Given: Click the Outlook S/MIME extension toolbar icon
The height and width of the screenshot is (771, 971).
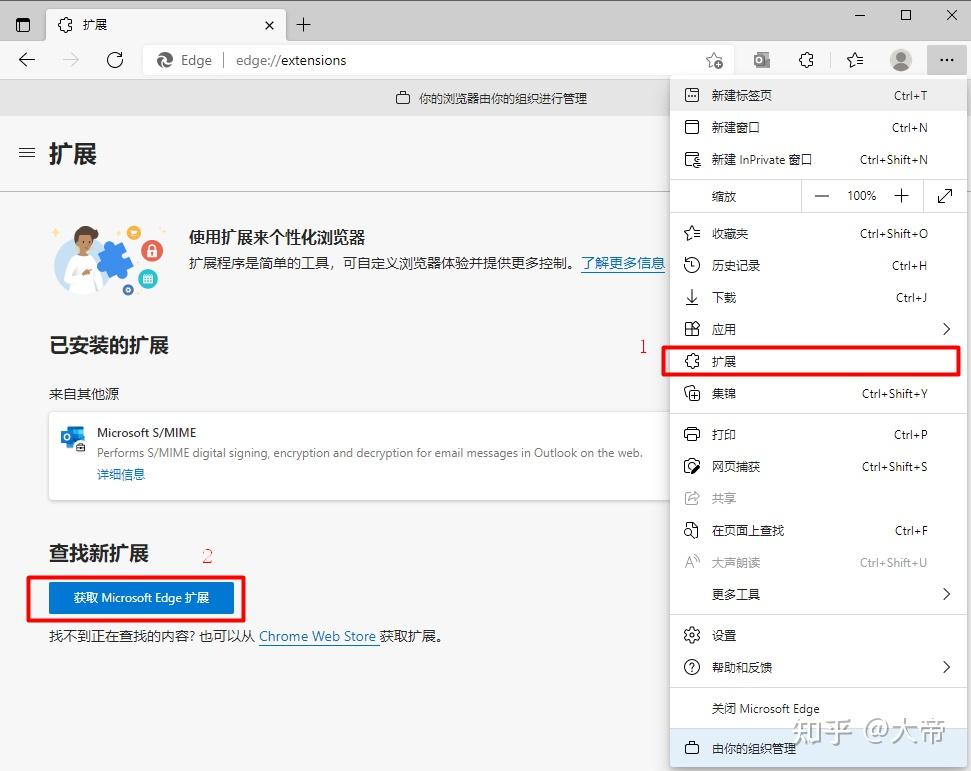Looking at the screenshot, I should [x=762, y=60].
